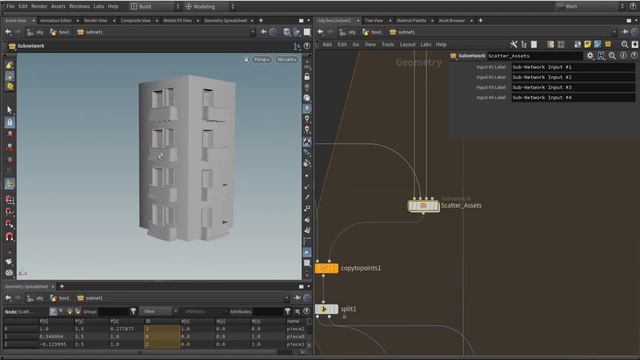Screen dimensions: 640x360
Task: Add a new tab to the network editor pane
Action: click(x=480, y=20)
